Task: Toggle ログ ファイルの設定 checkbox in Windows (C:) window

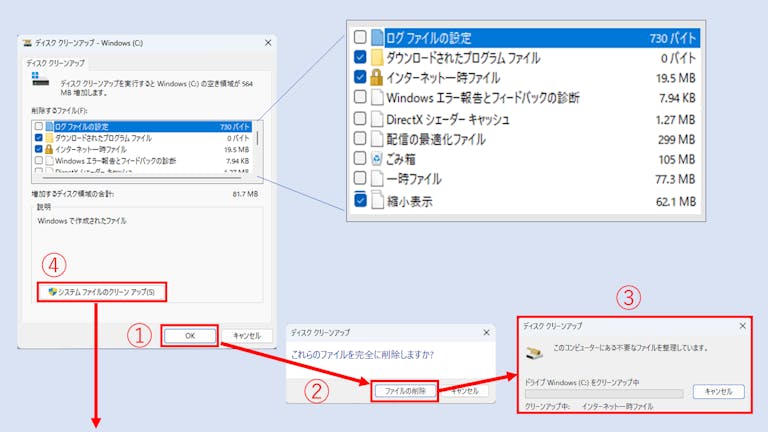Action: coord(39,126)
